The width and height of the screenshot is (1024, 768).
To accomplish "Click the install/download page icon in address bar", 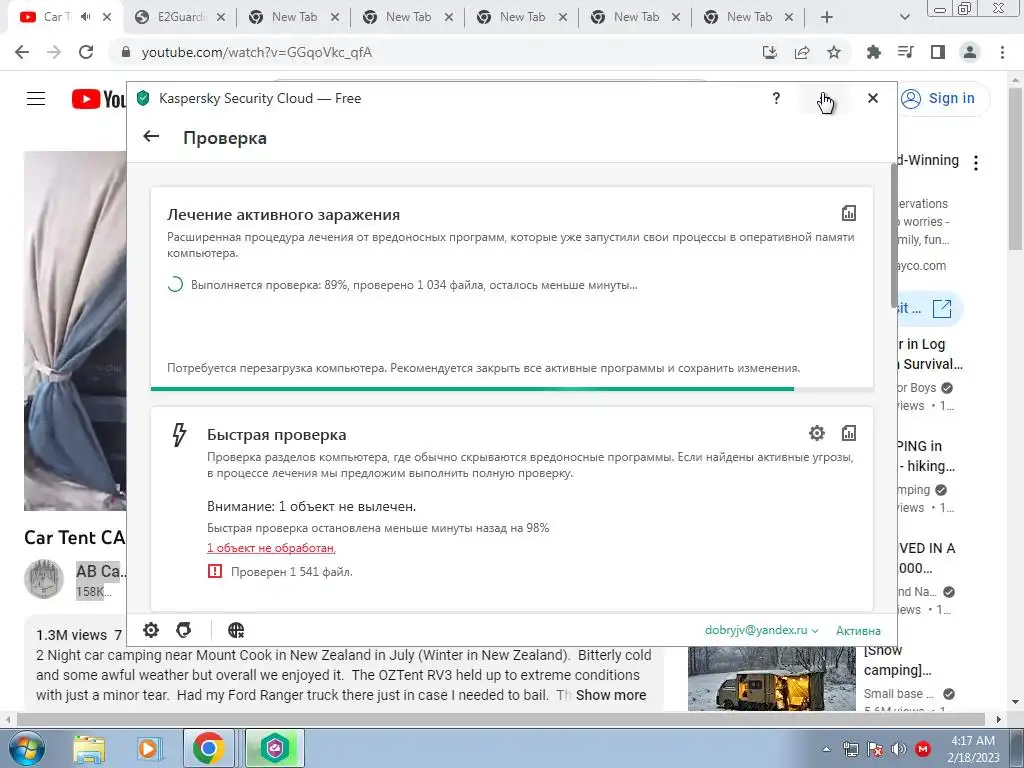I will pos(770,52).
